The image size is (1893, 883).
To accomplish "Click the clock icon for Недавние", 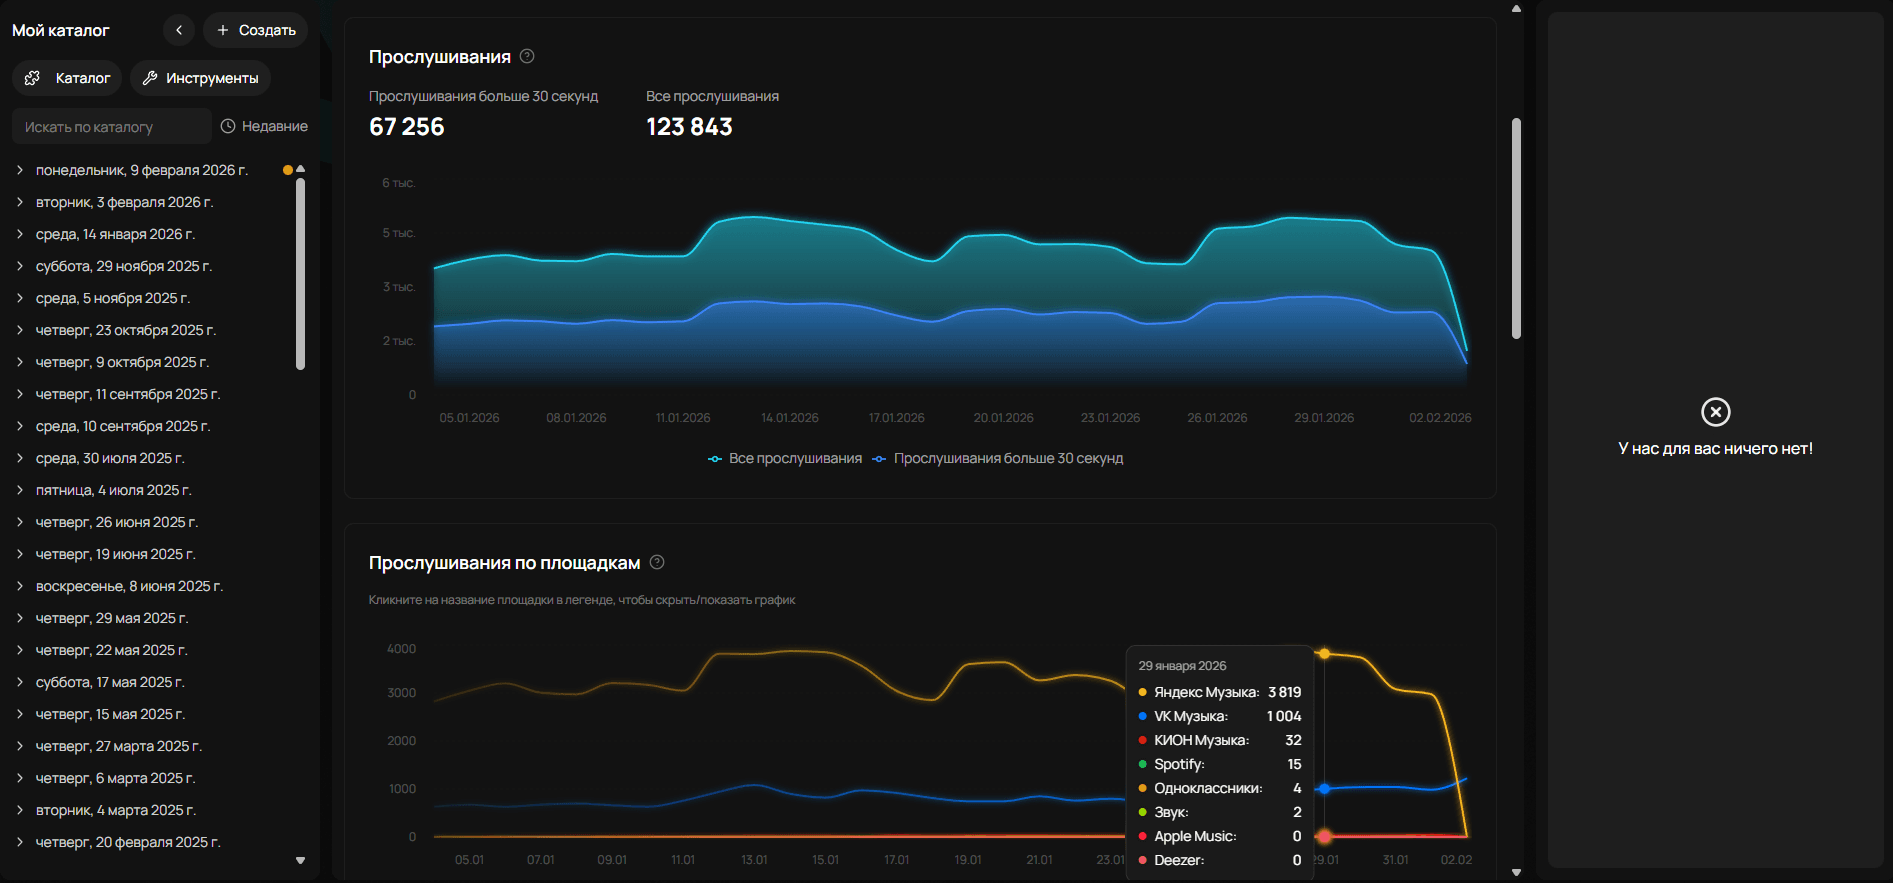I will (x=228, y=126).
